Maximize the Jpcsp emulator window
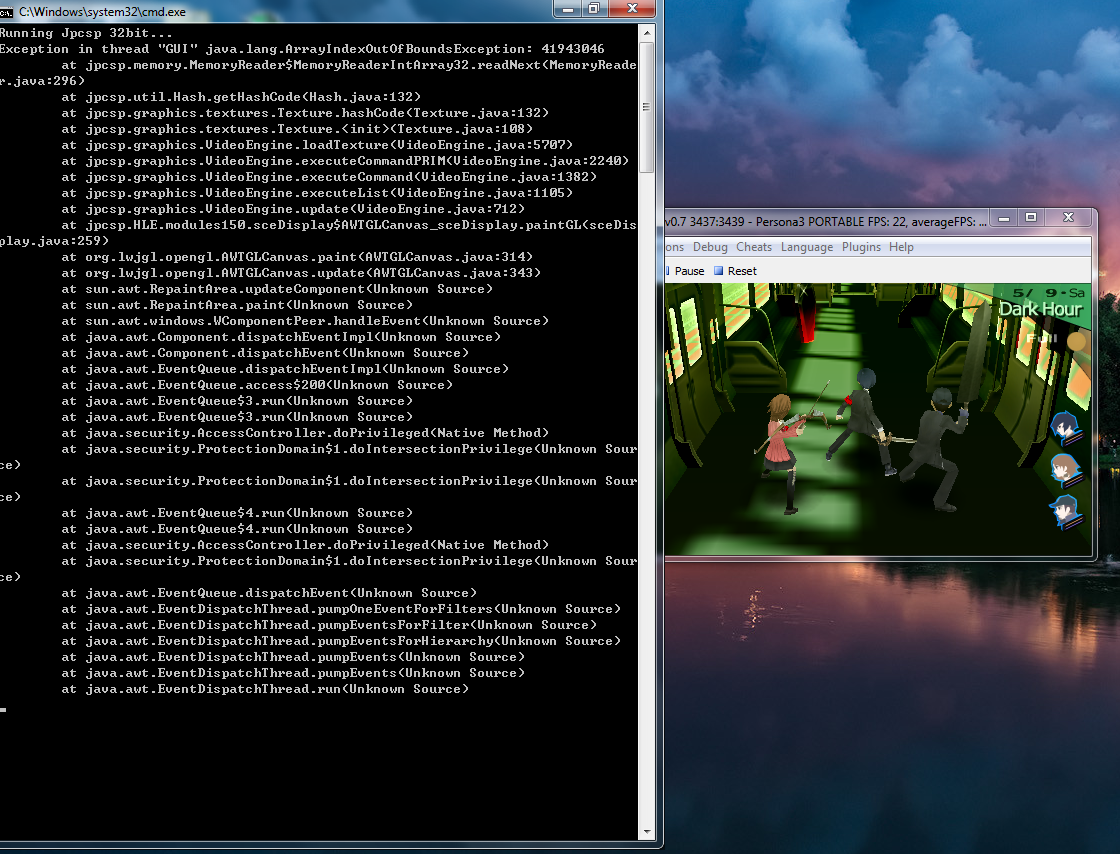 tap(1031, 218)
